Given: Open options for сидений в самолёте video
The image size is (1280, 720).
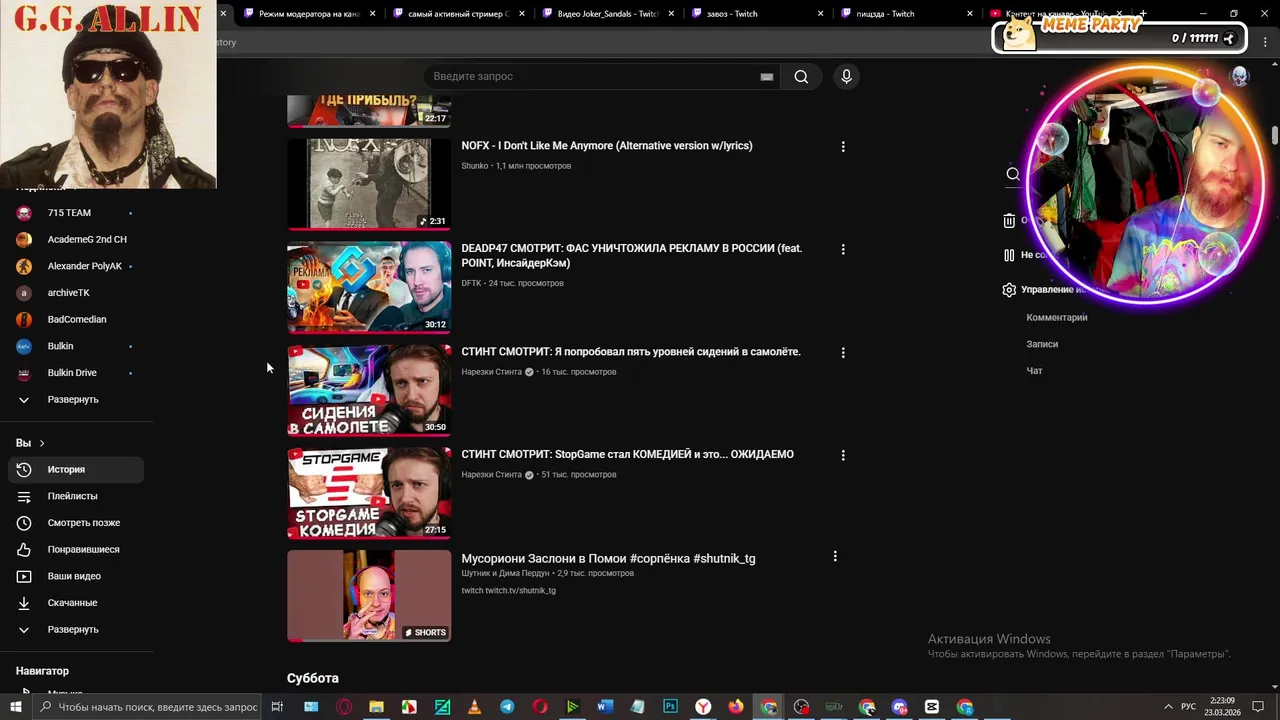Looking at the screenshot, I should [x=843, y=352].
